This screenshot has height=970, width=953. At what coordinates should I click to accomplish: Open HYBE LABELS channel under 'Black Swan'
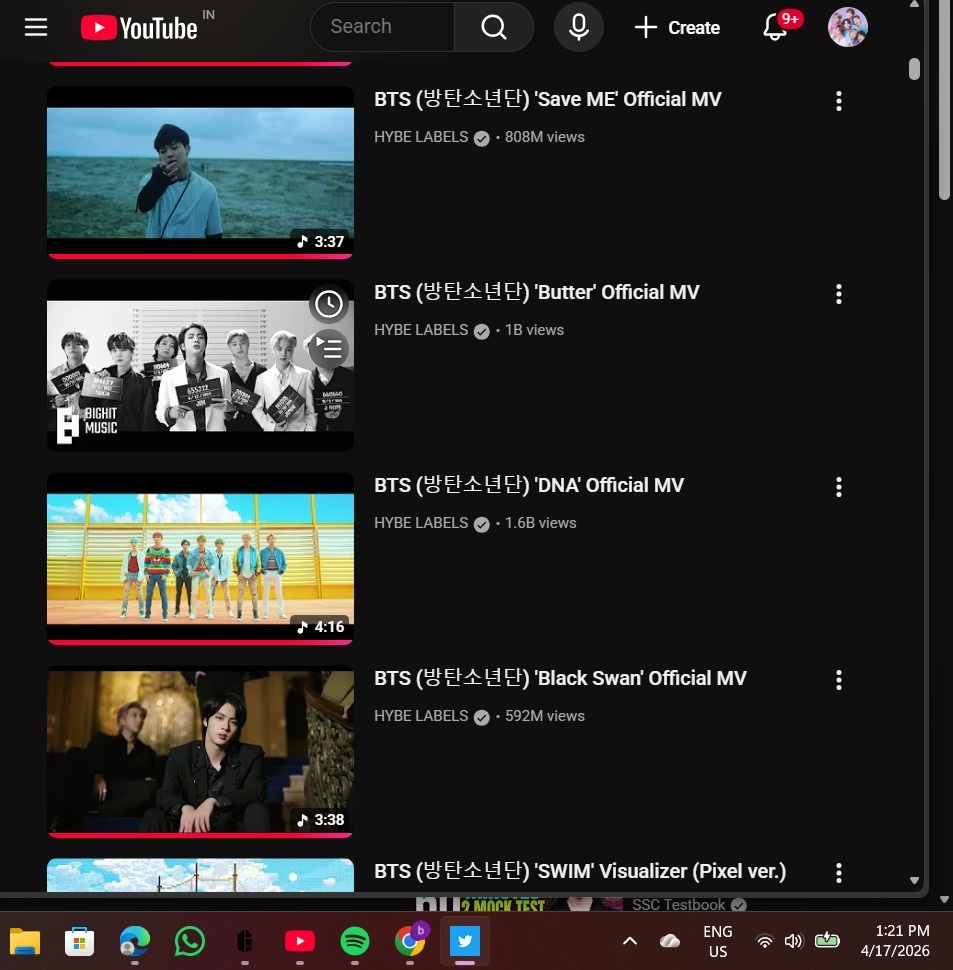click(421, 716)
